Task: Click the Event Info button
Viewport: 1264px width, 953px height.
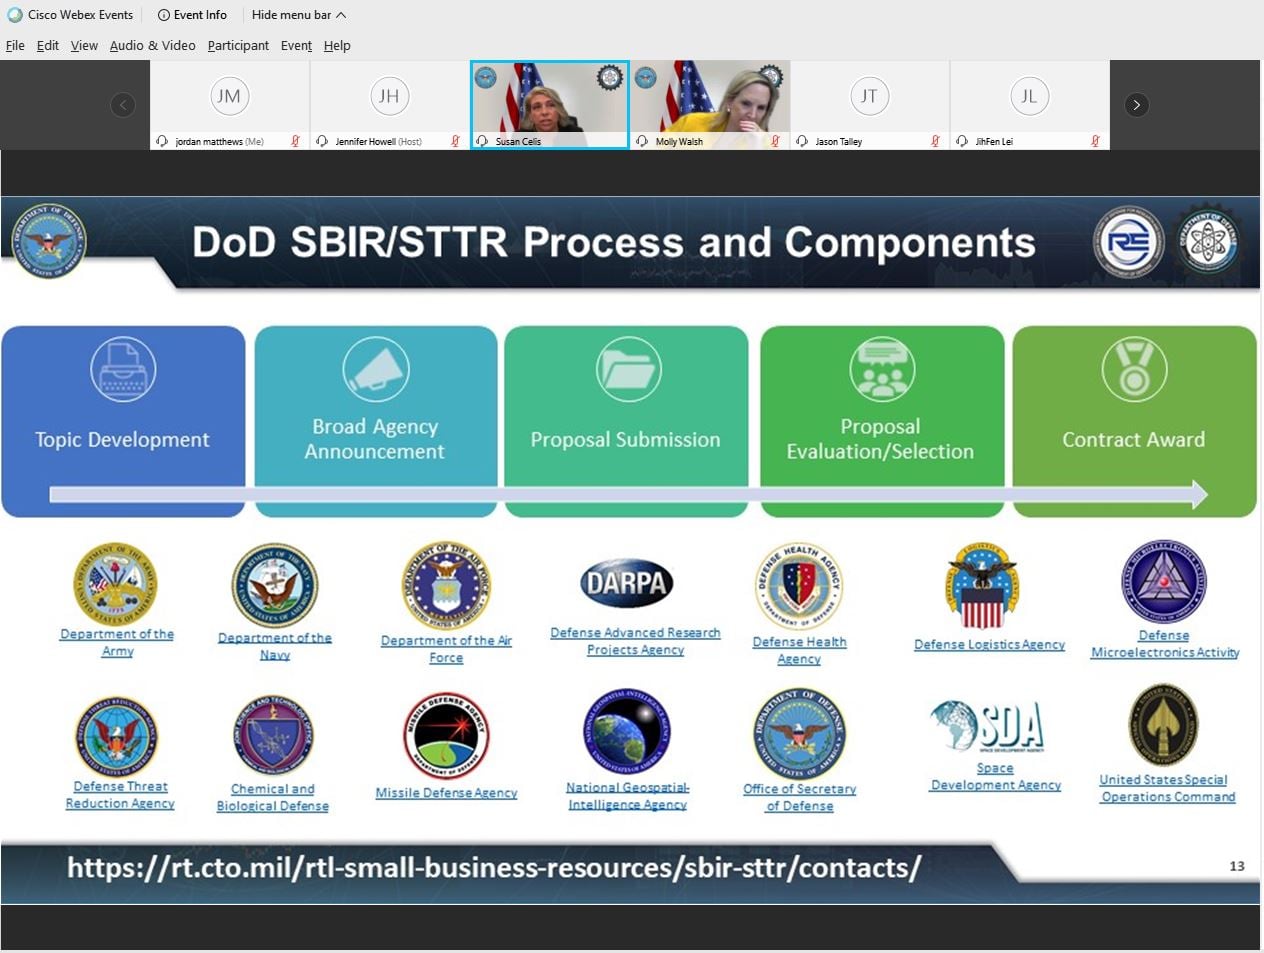Action: click(192, 15)
